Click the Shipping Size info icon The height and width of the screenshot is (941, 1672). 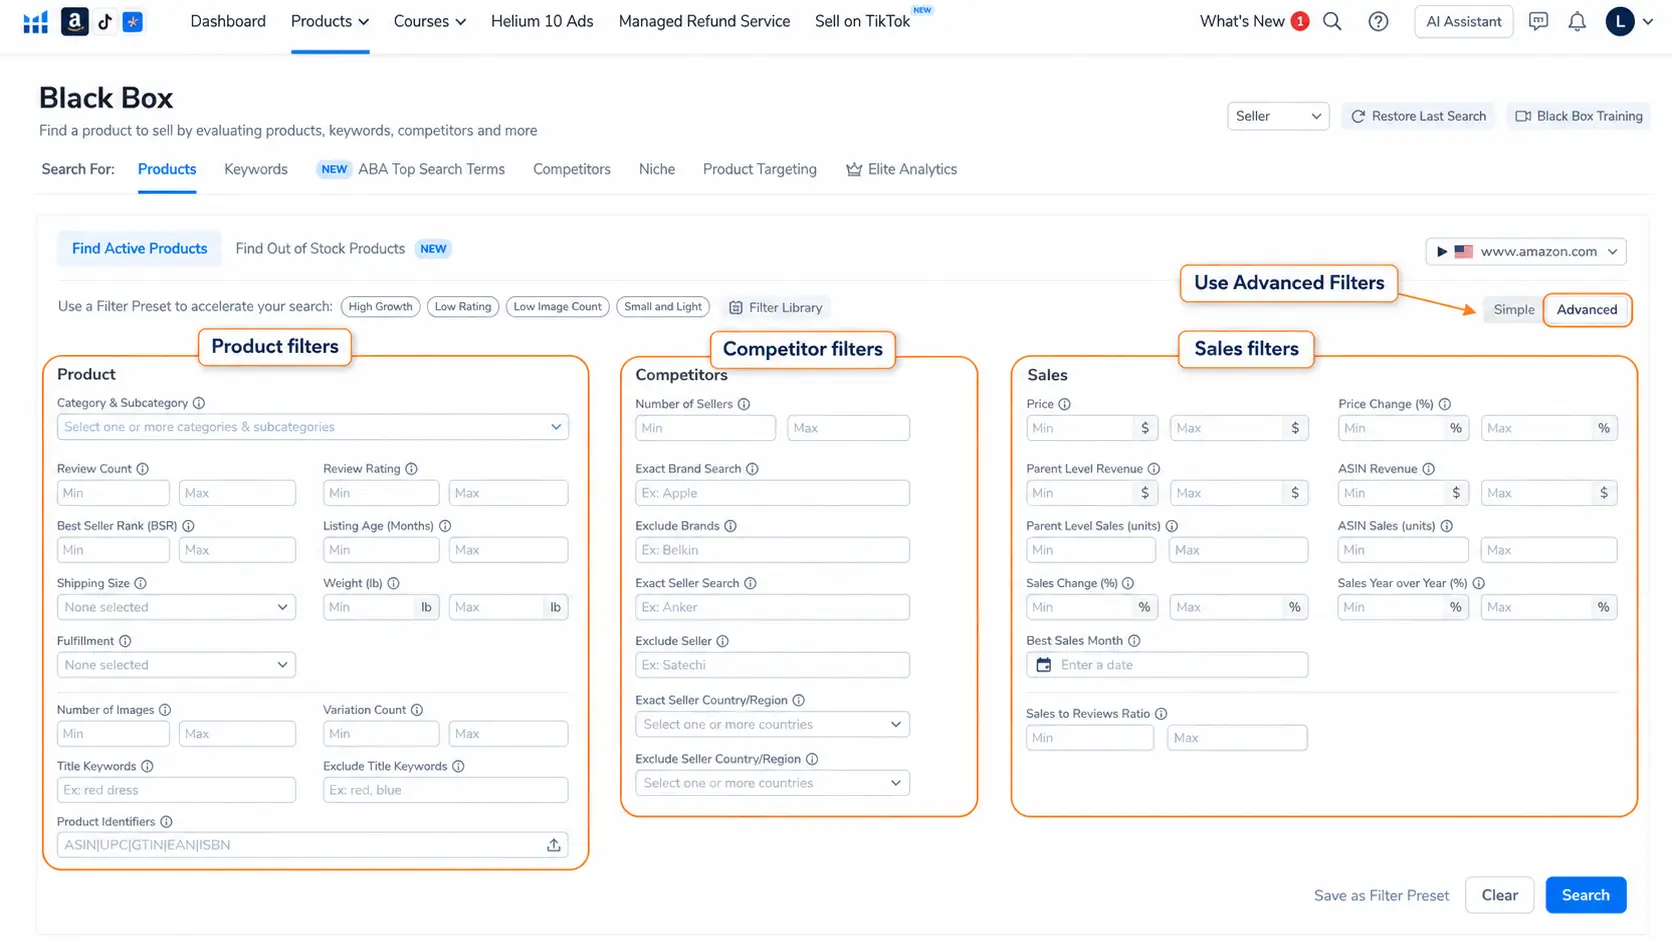141,583
